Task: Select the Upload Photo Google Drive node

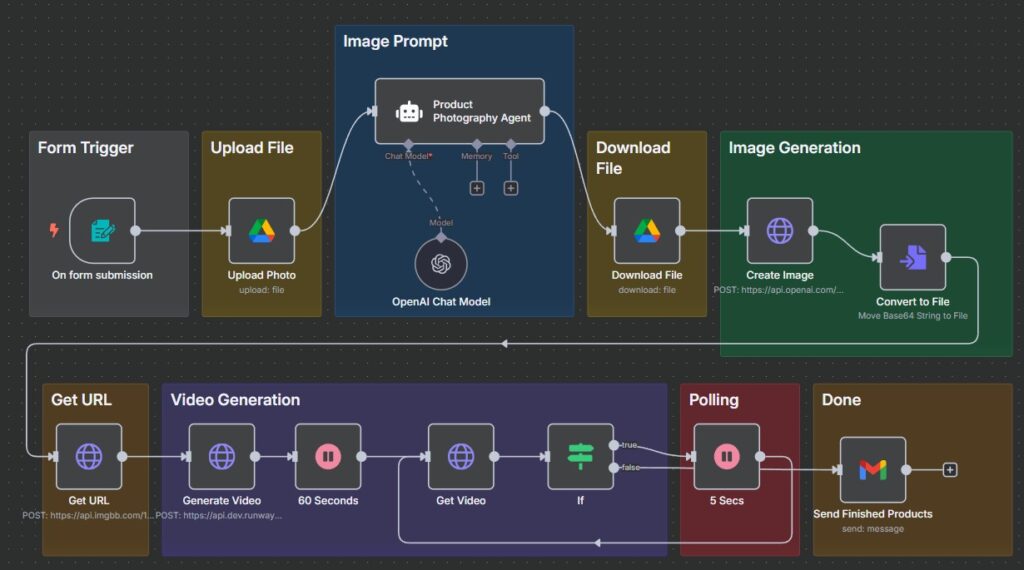Action: 262,231
